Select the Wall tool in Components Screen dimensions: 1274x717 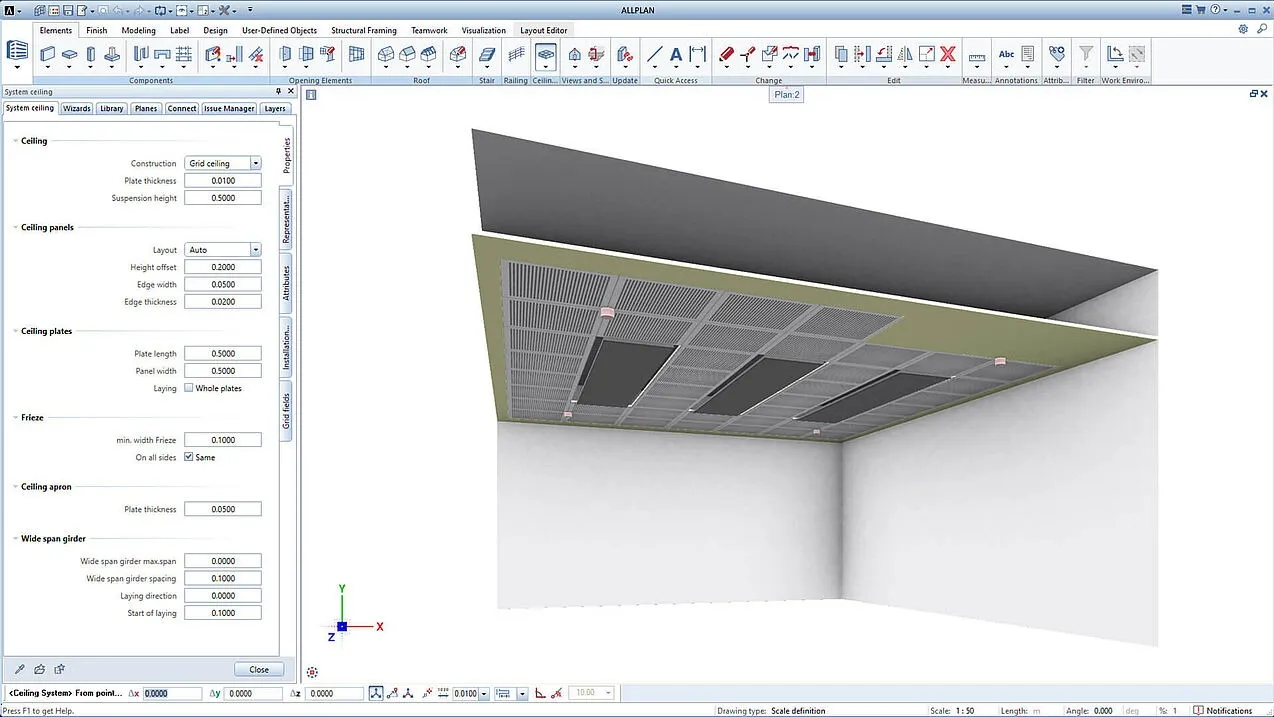[x=46, y=55]
